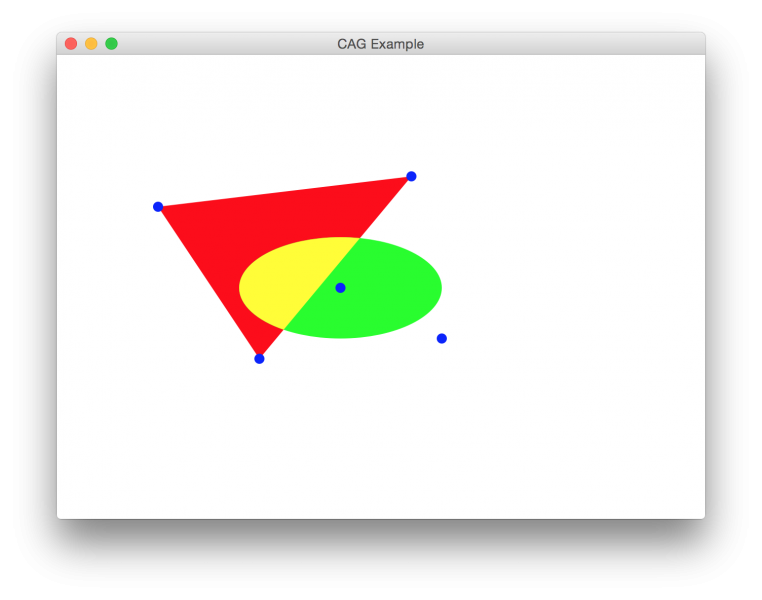This screenshot has height=600, width=762.
Task: Click the blue handle outside the ellipse's lower right
Action: [442, 339]
